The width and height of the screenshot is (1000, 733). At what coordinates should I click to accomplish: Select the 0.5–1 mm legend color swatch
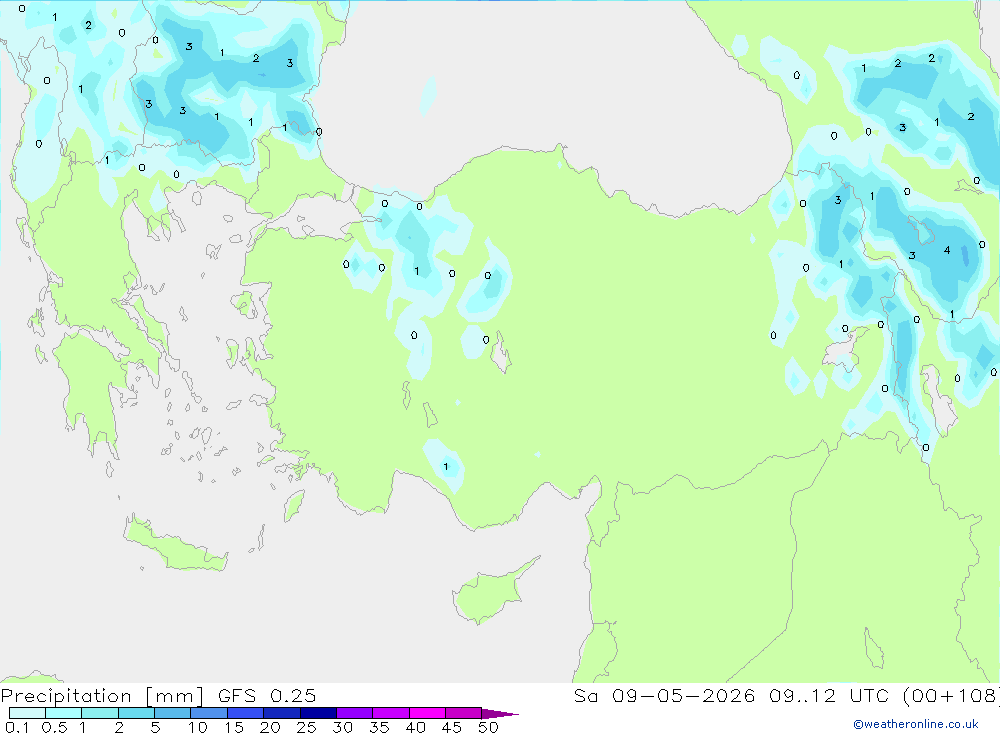coord(63,713)
